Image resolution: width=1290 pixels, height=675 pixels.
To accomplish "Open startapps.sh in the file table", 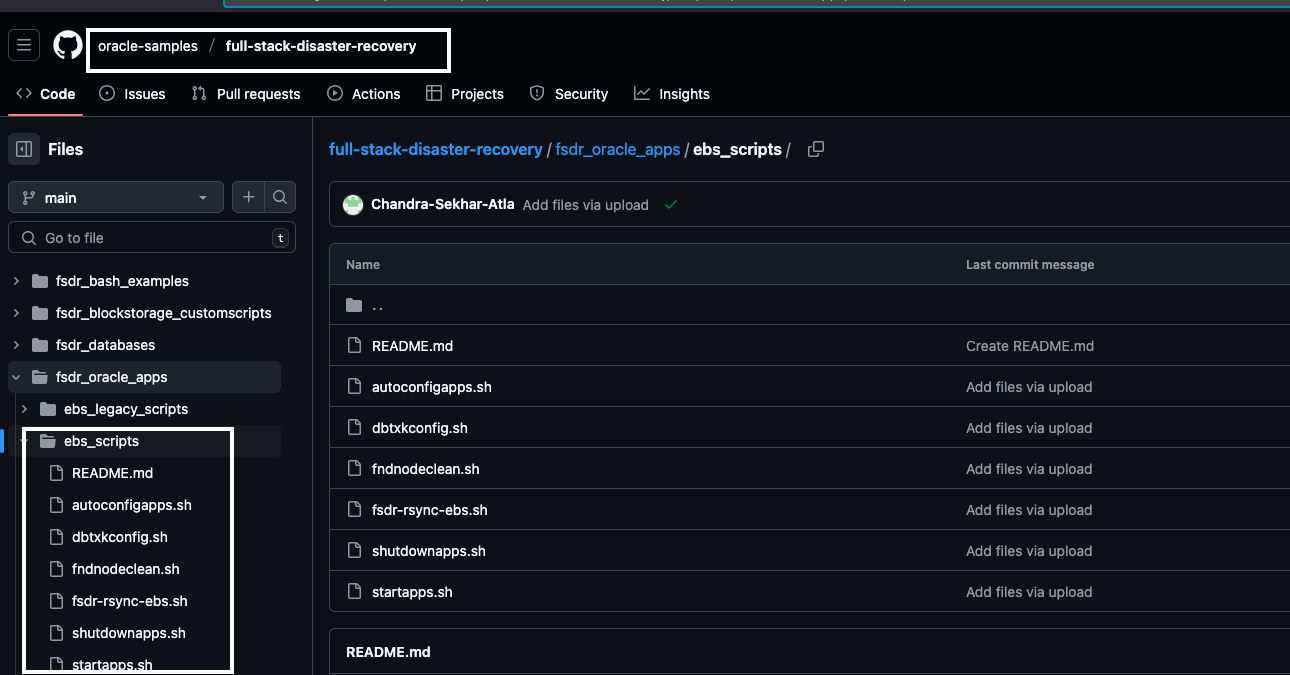I will tap(412, 592).
